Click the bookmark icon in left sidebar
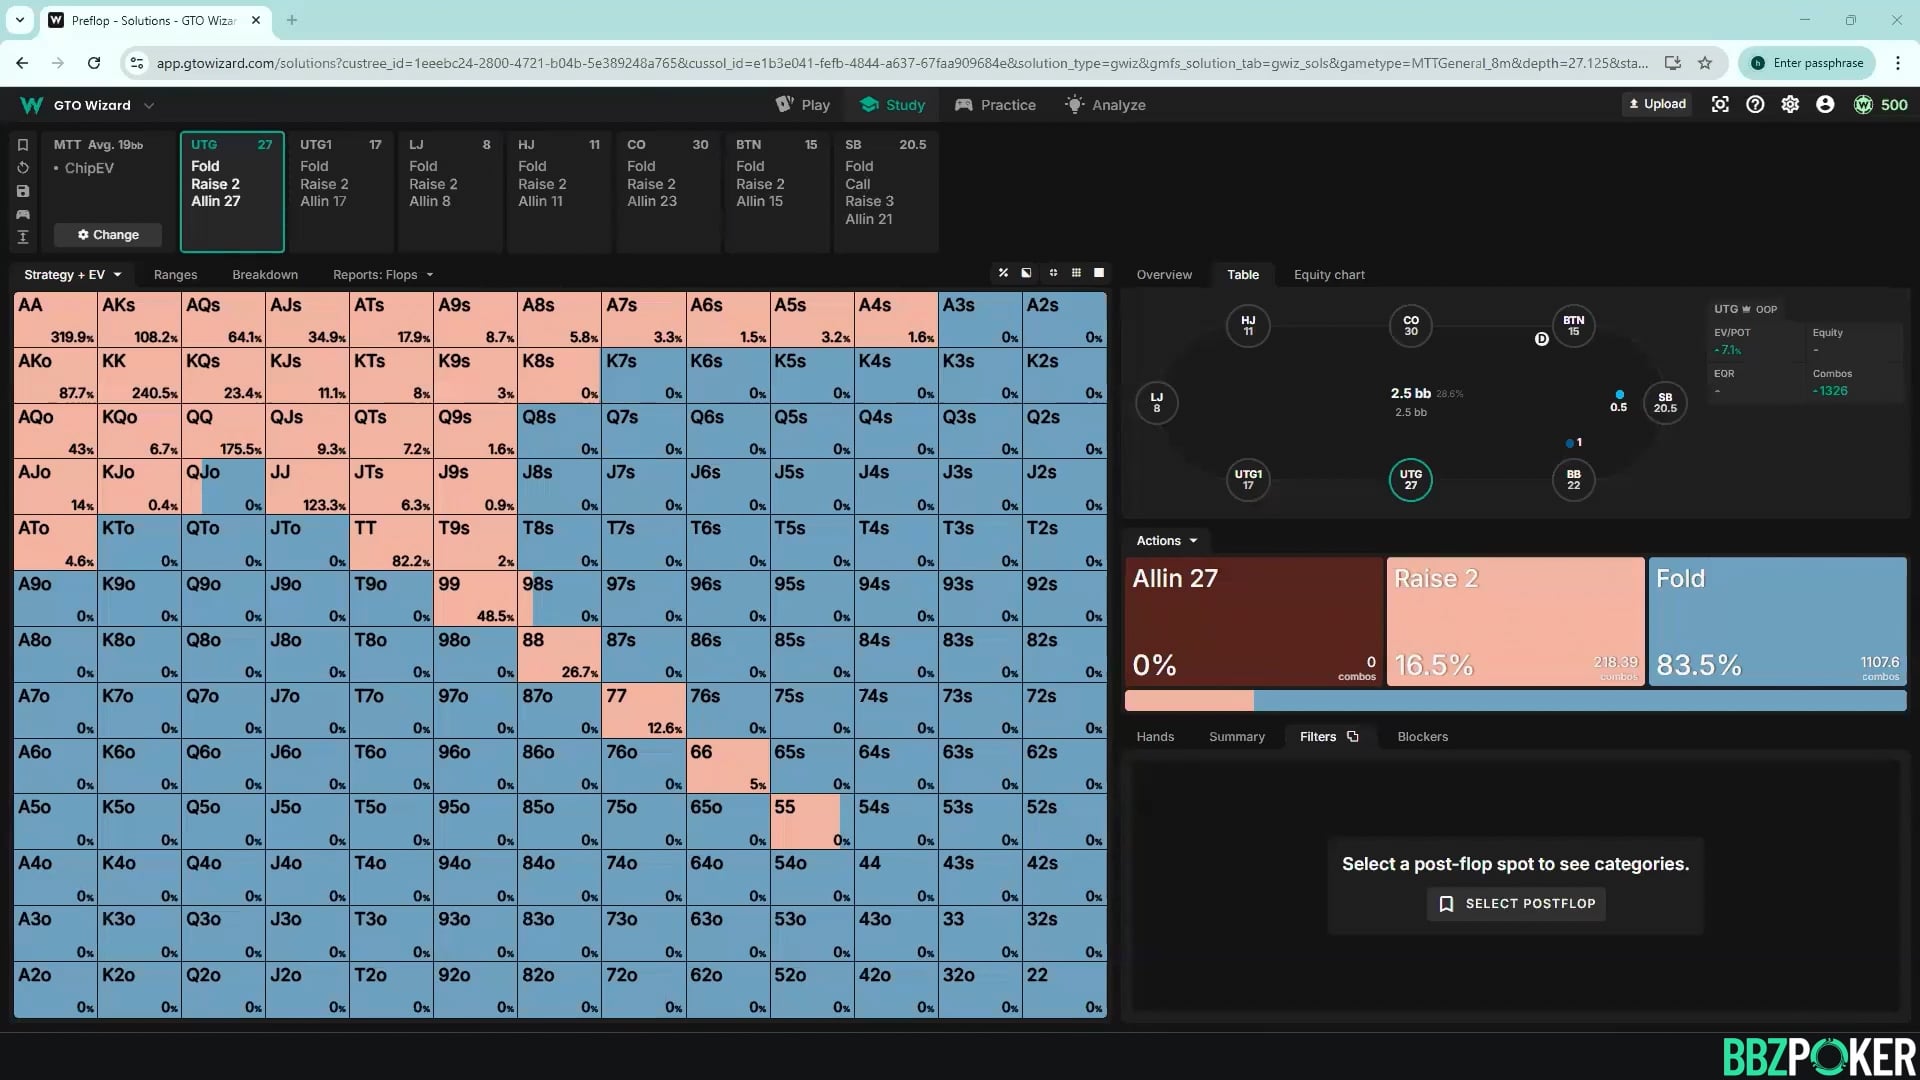This screenshot has width=1920, height=1080. pos(23,145)
